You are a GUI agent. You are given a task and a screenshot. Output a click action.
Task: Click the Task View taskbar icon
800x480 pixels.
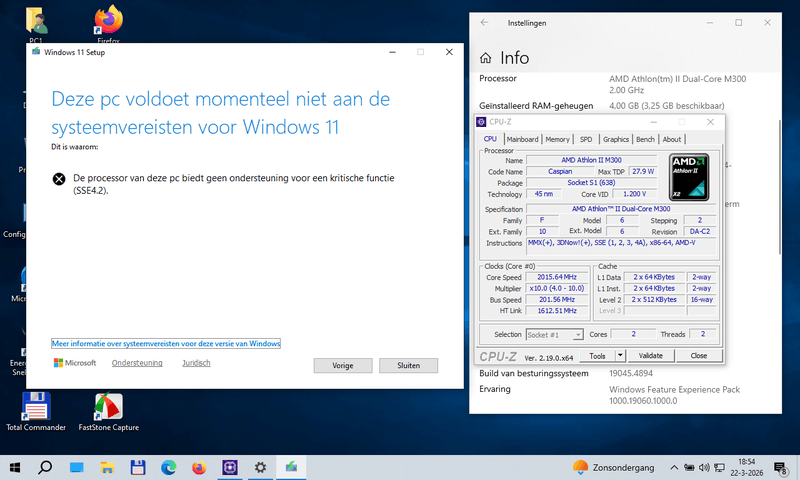tap(77, 467)
